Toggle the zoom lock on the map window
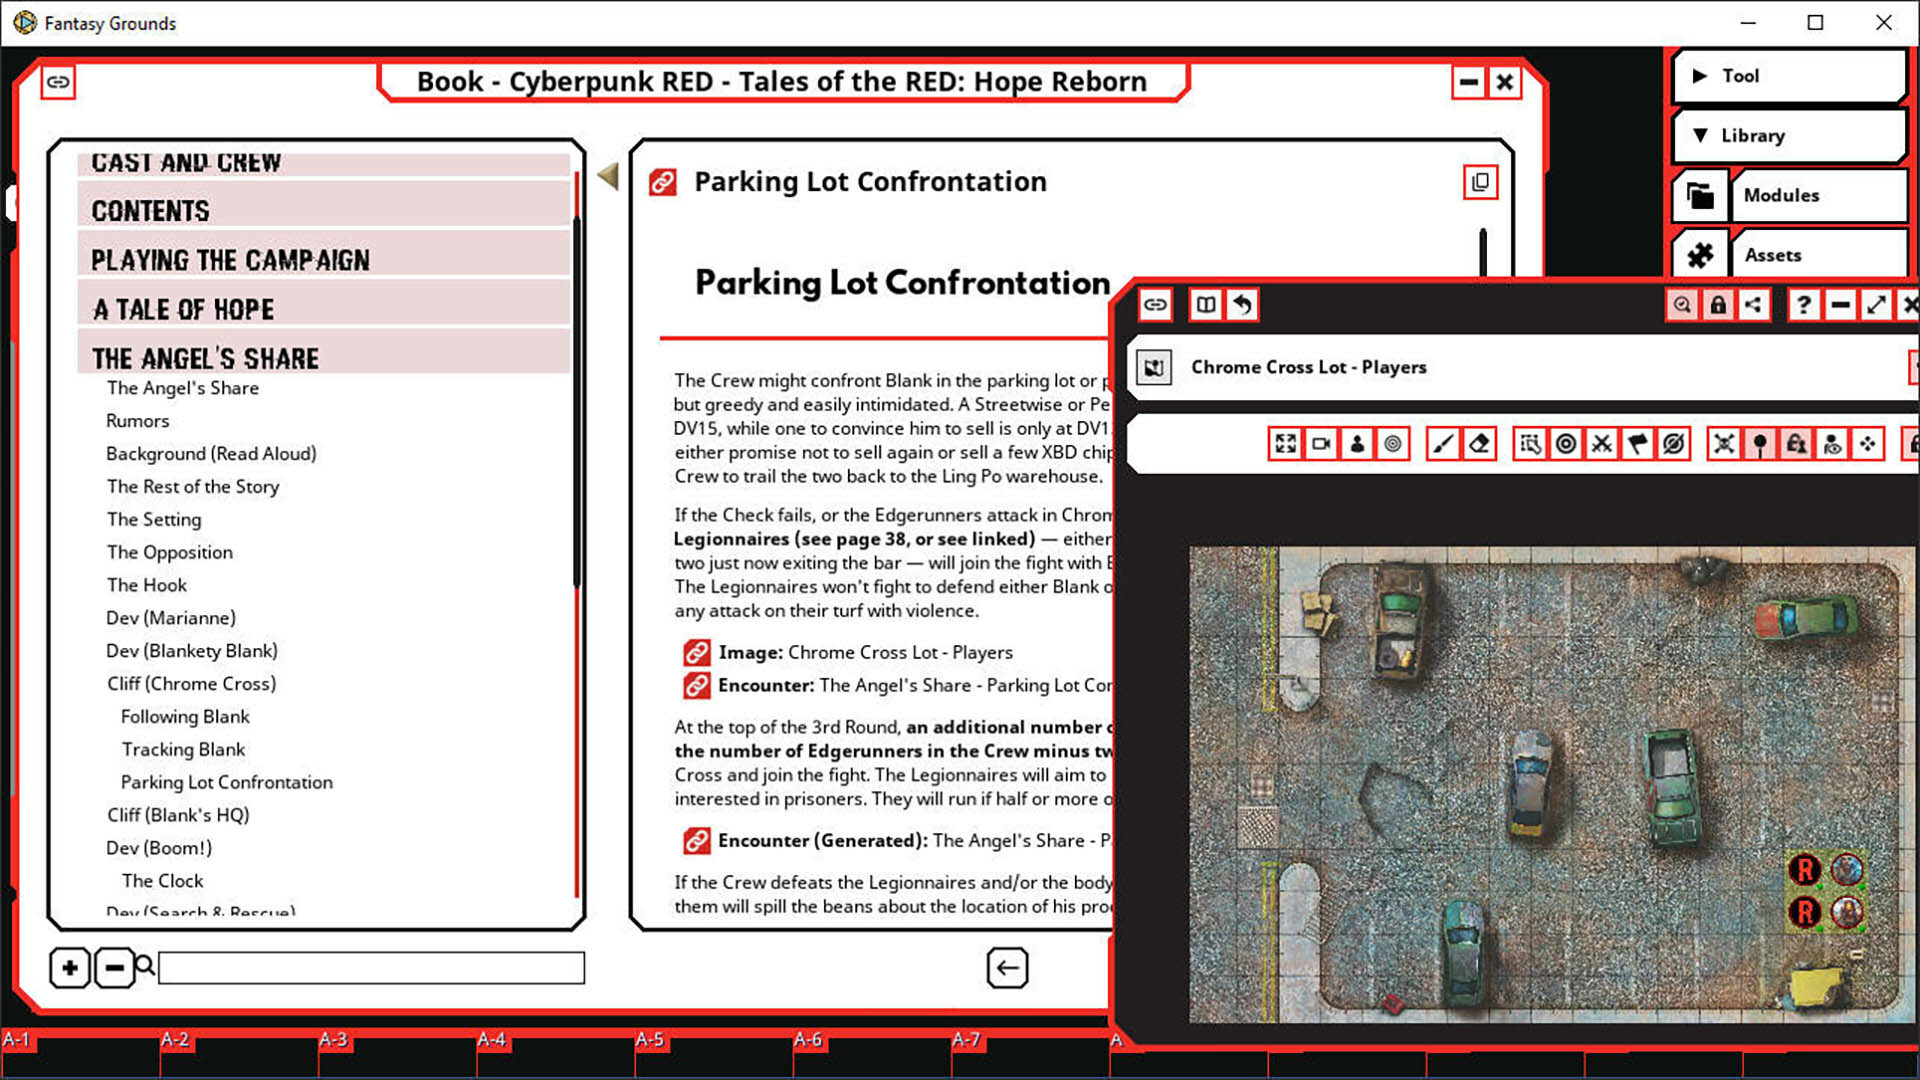The image size is (1920, 1080). 1683,305
